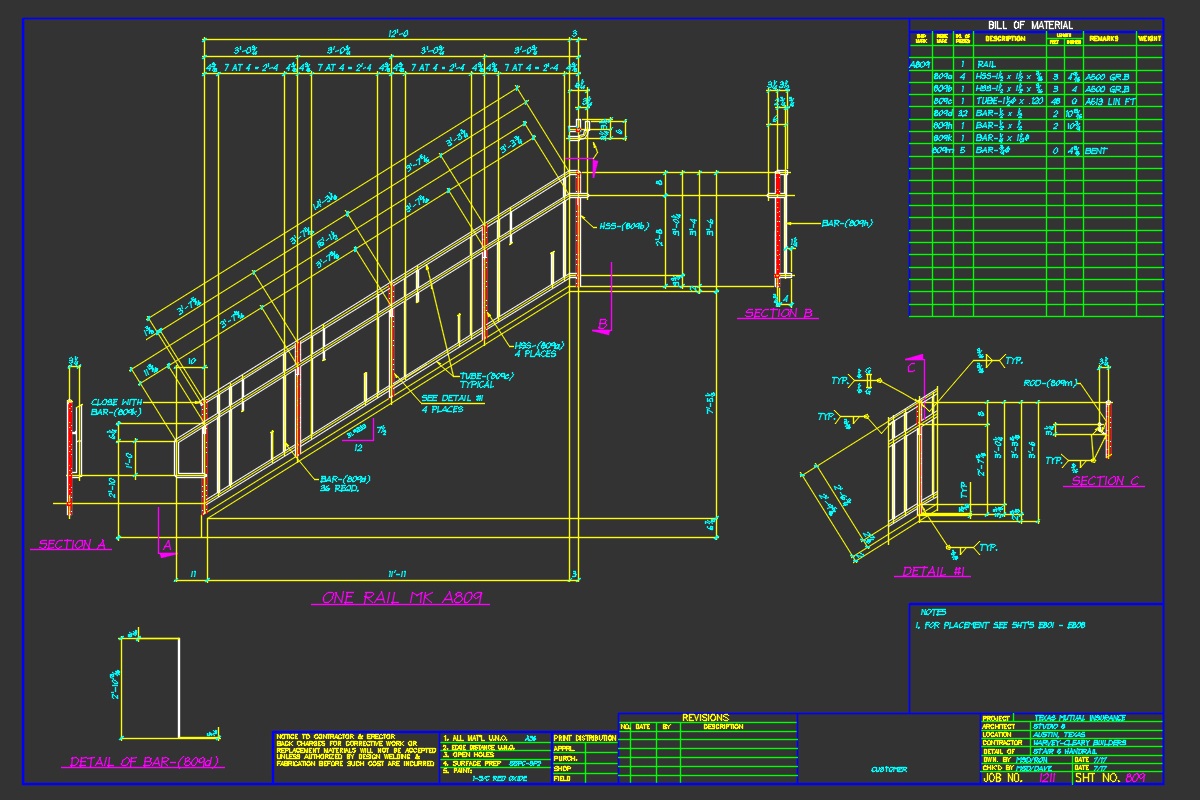
Task: Click the 'PRINT DISTRIBUTION' header
Action: click(584, 737)
